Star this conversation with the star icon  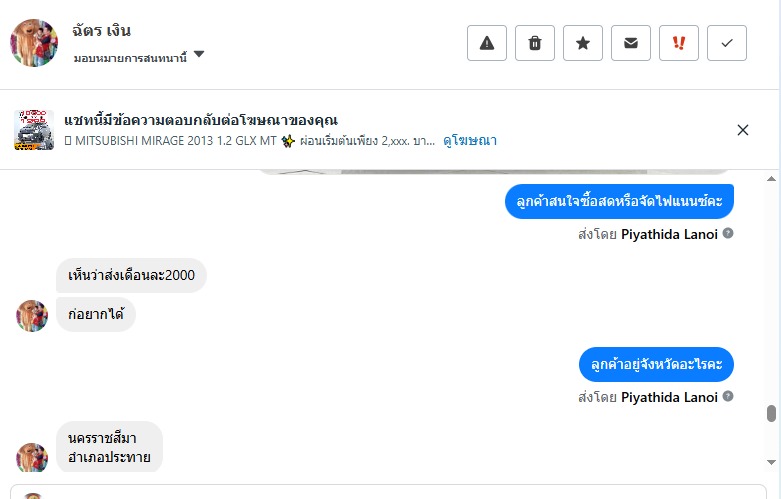pos(583,43)
